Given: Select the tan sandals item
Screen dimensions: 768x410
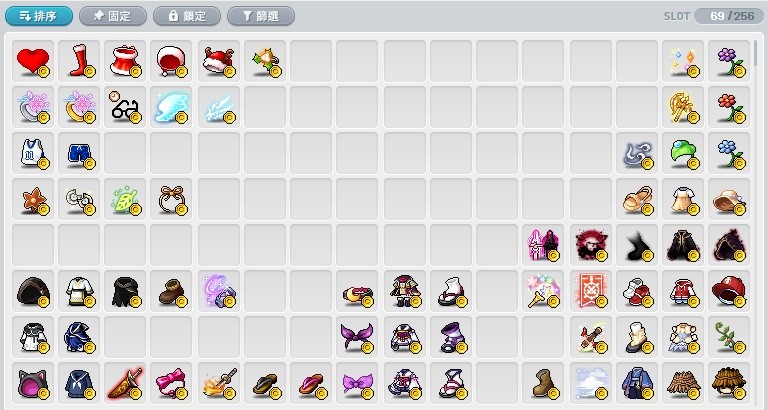Looking at the screenshot, I should [636, 199].
